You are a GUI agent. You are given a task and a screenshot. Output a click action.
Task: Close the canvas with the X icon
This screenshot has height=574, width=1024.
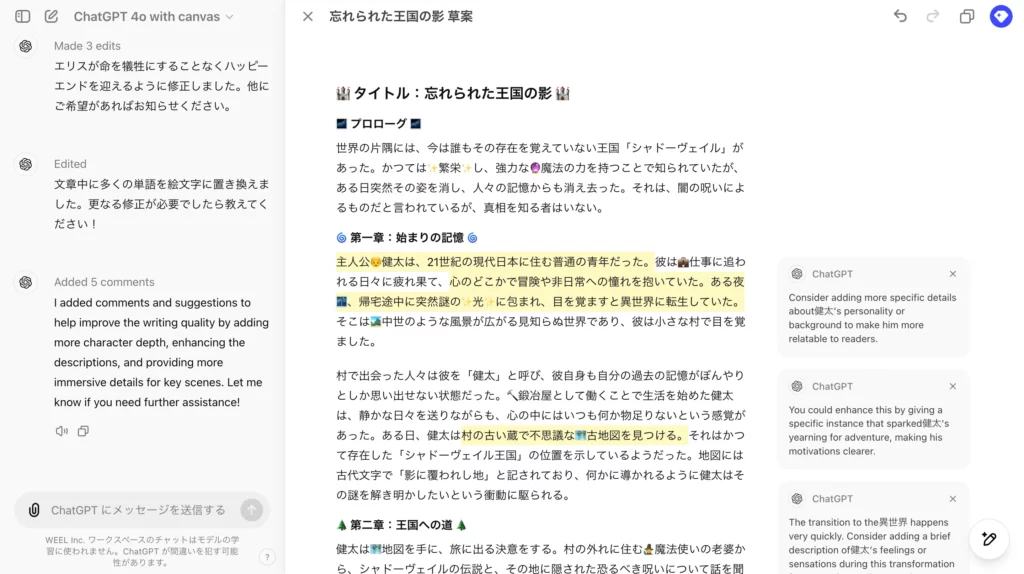[x=308, y=17]
